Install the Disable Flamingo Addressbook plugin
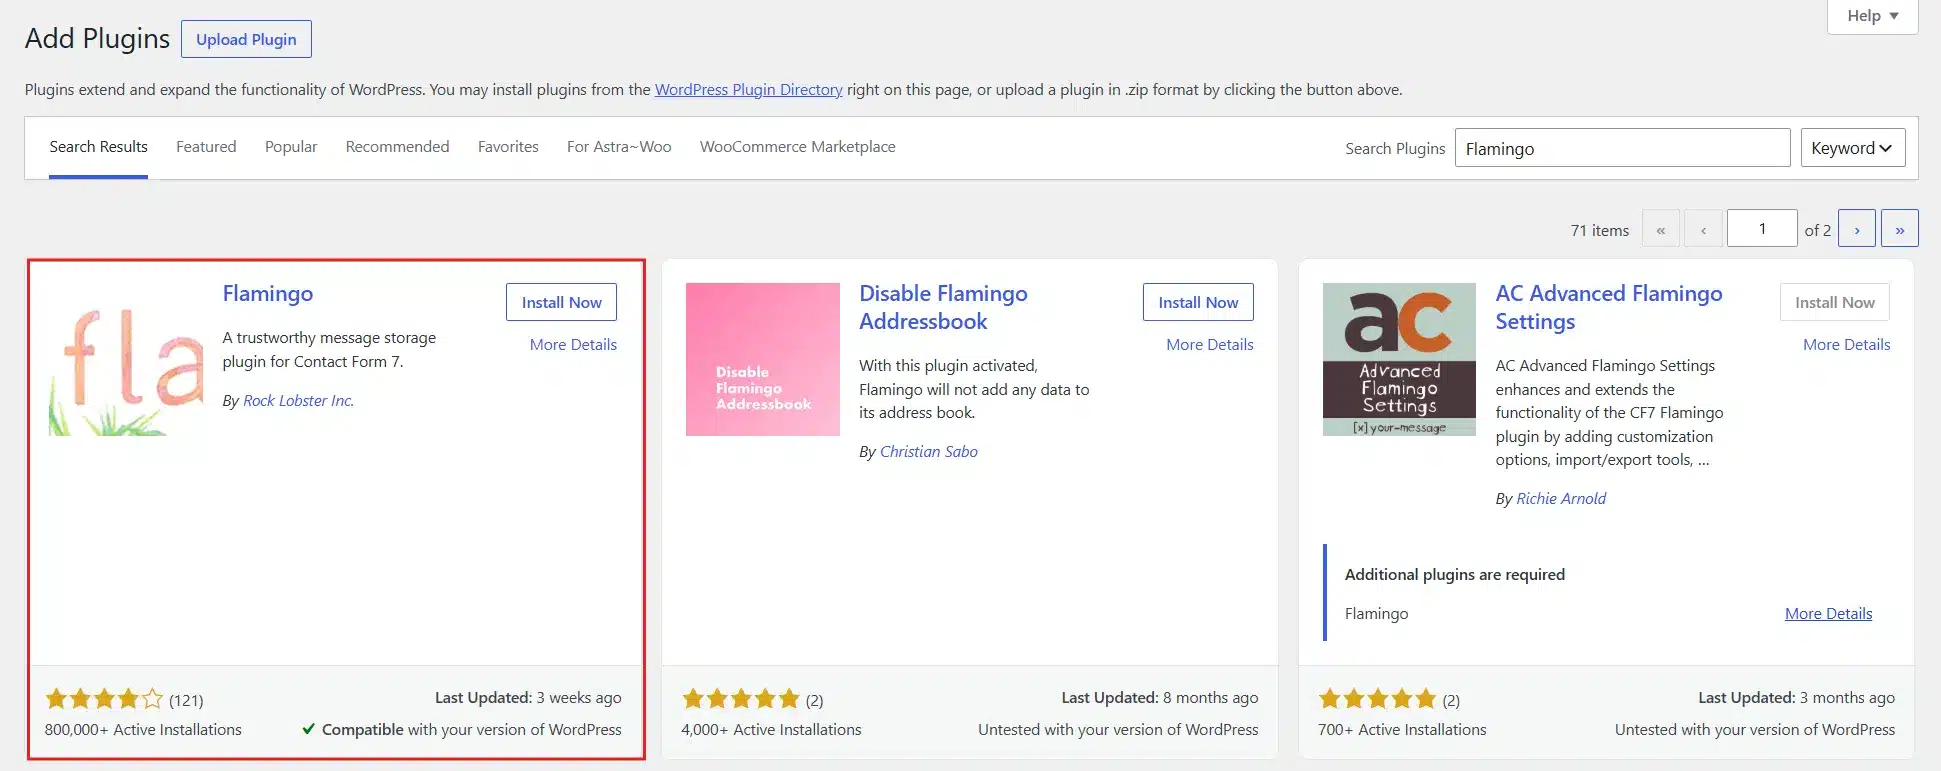 click(x=1198, y=302)
